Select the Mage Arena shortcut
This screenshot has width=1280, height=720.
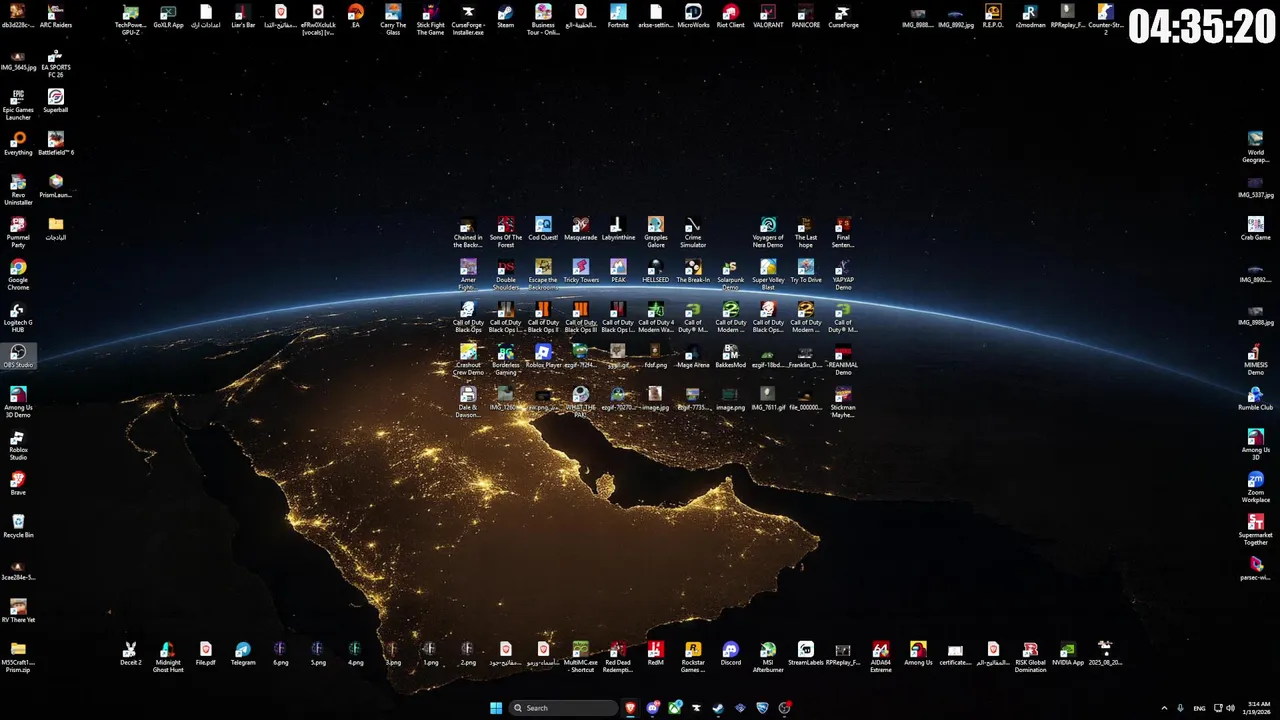[693, 356]
